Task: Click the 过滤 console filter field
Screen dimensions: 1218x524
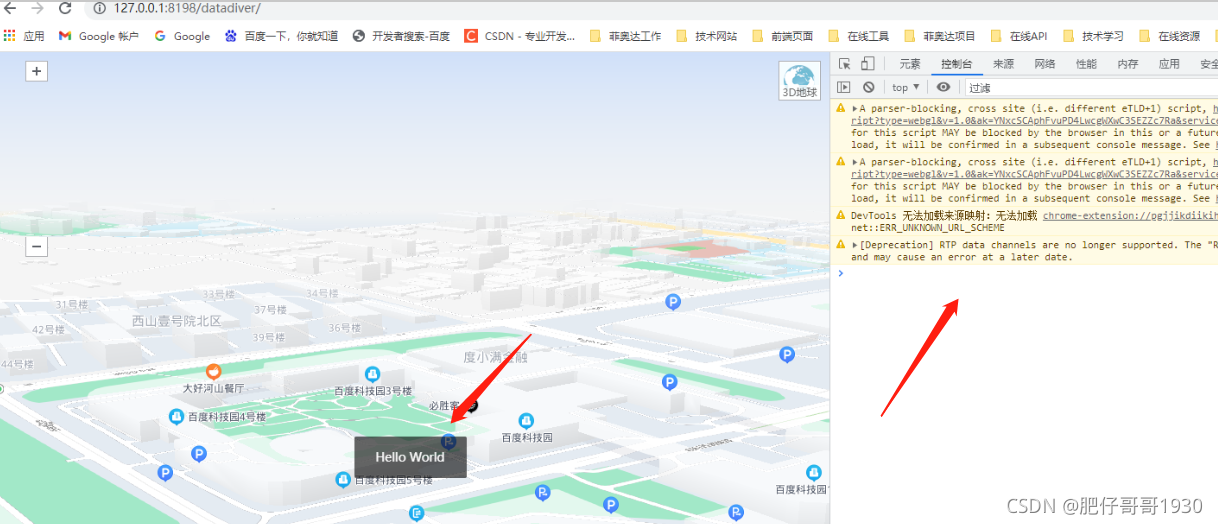Action: (1090, 87)
